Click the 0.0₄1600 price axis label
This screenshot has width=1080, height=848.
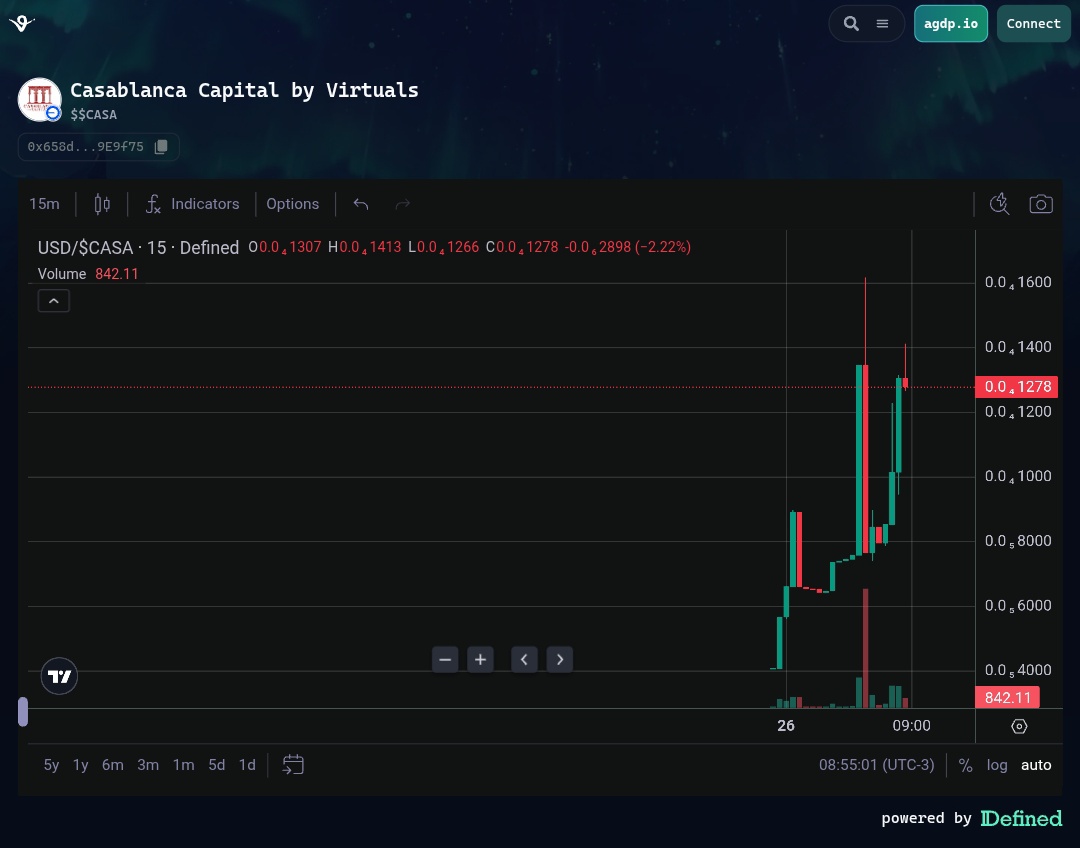click(x=1018, y=282)
